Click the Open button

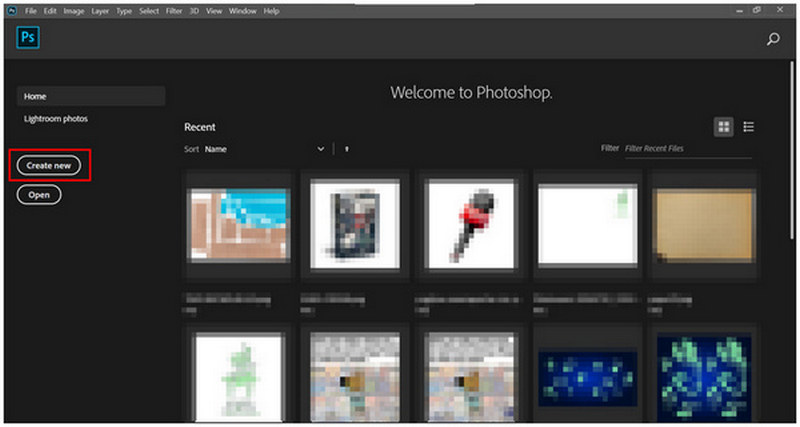point(39,195)
